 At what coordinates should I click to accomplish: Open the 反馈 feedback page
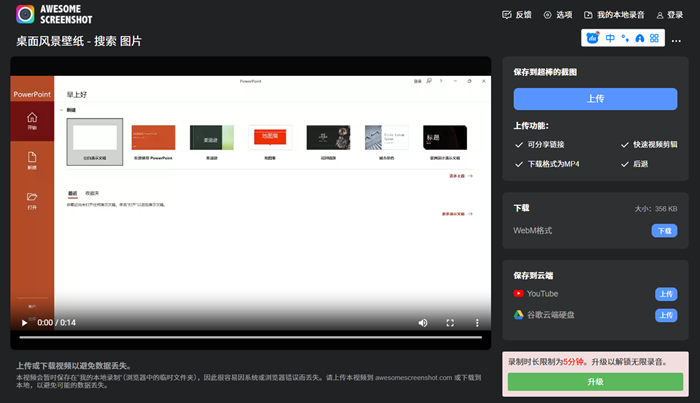click(519, 15)
